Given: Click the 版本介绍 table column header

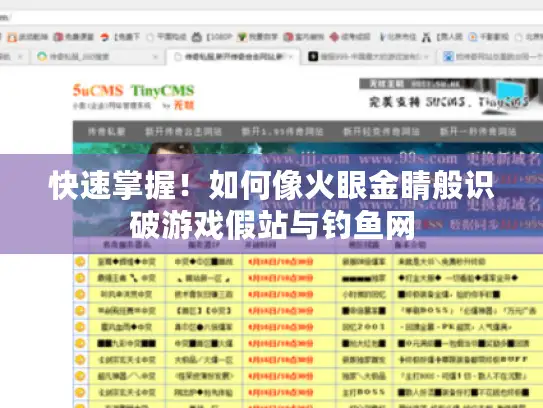Looking at the screenshot, I should click(x=410, y=245).
